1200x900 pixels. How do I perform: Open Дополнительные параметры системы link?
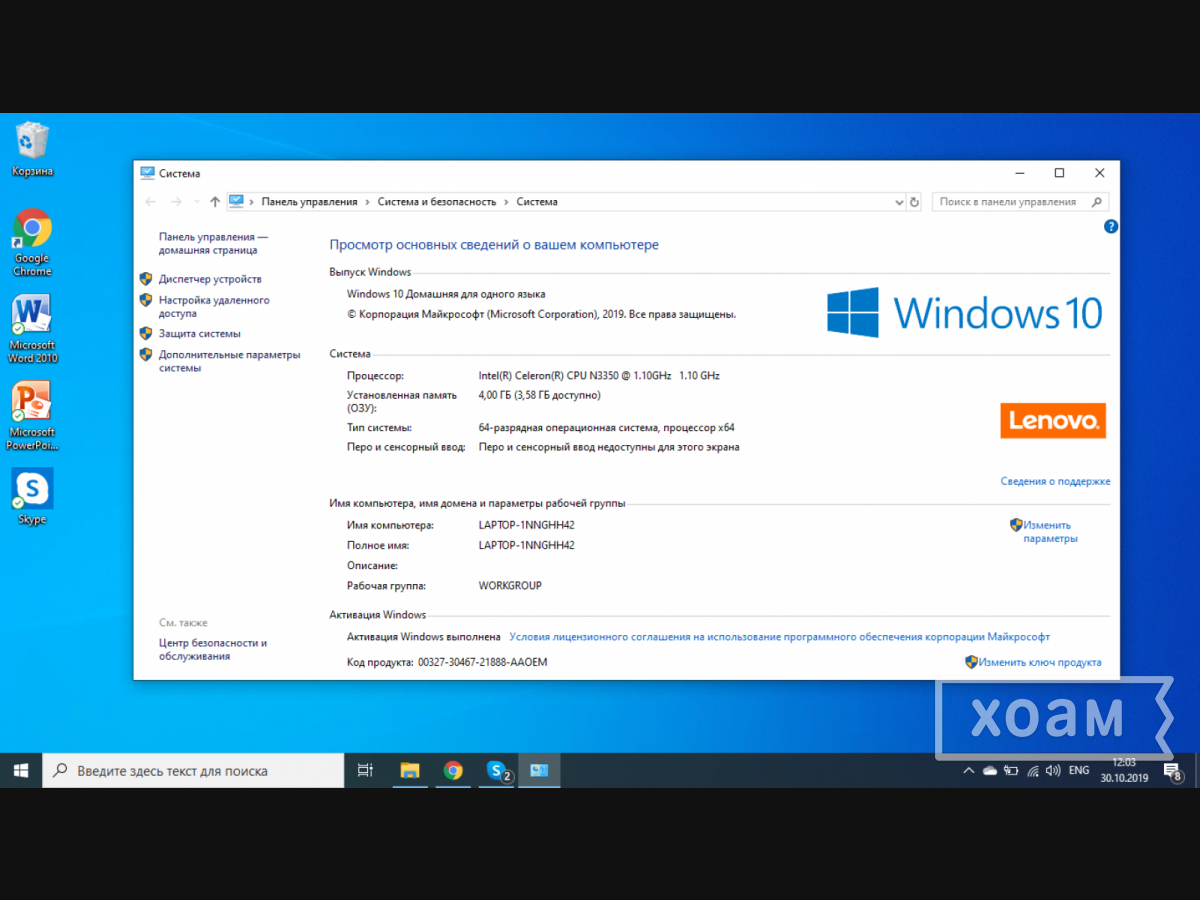(x=229, y=361)
